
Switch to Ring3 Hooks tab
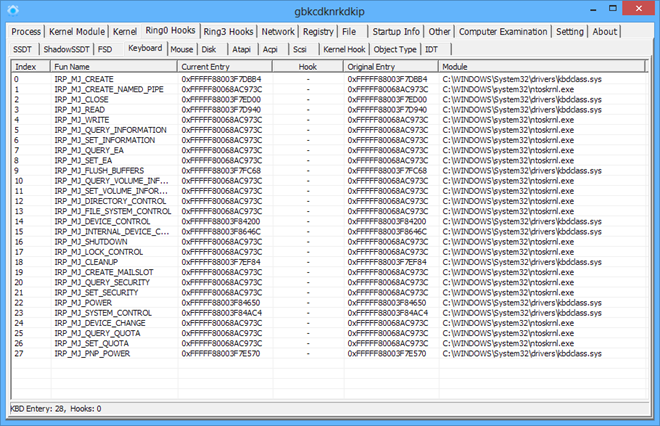tap(229, 32)
